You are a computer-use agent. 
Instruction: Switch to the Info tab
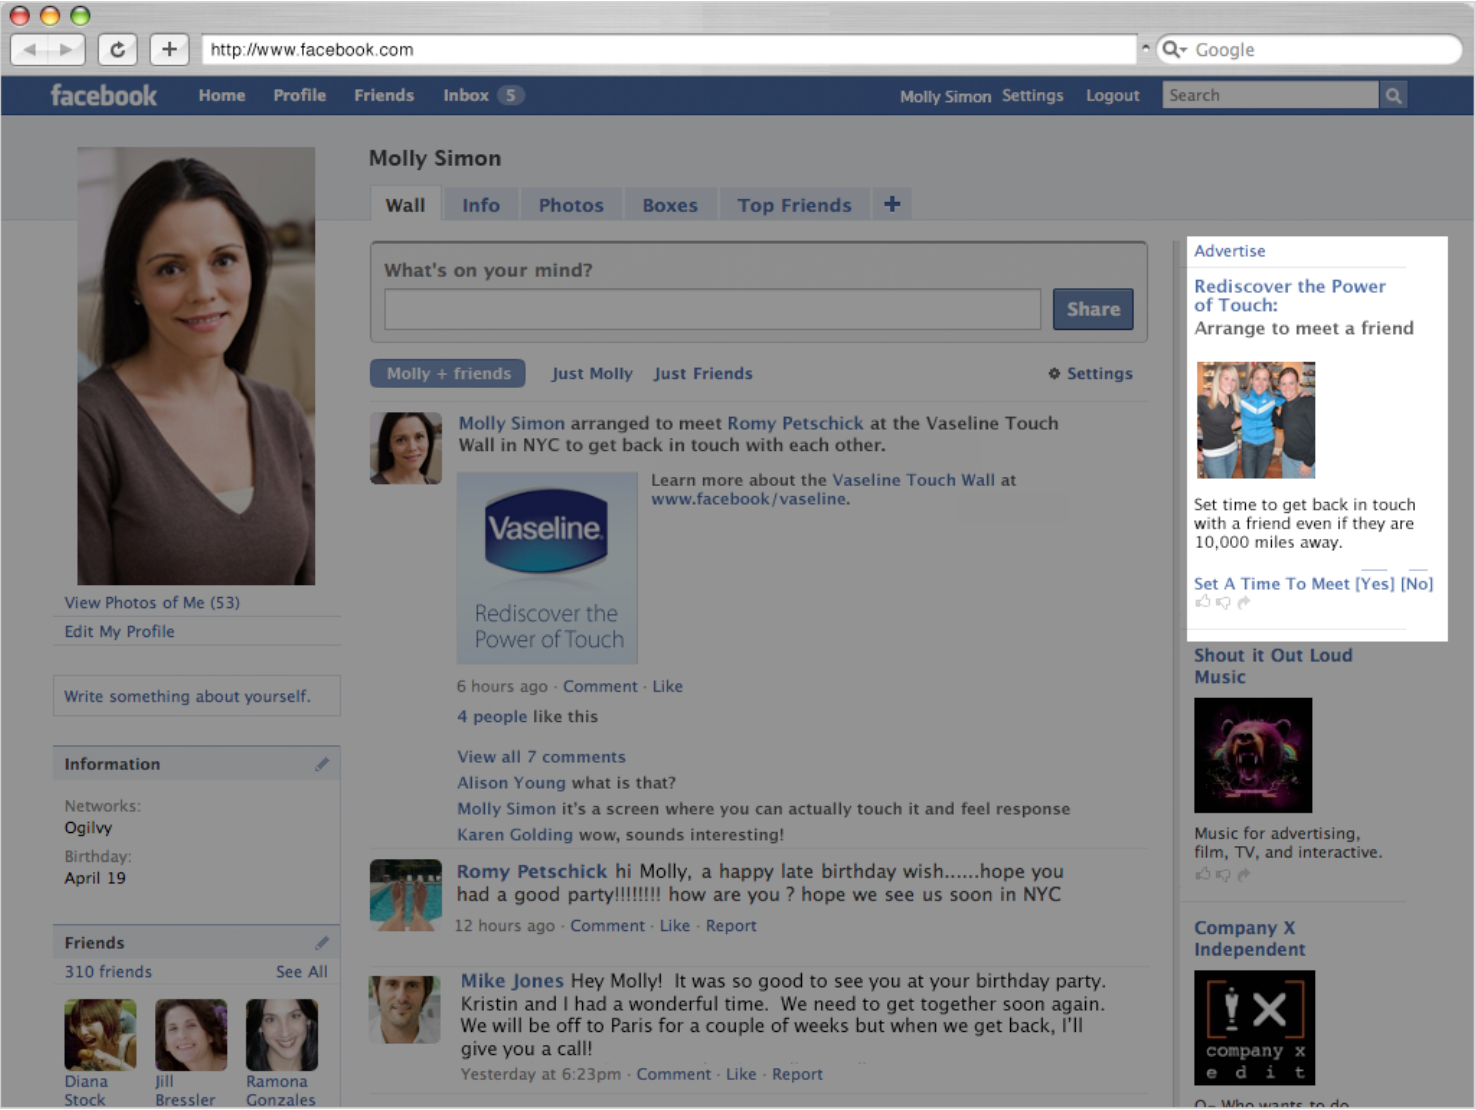pyautogui.click(x=481, y=204)
